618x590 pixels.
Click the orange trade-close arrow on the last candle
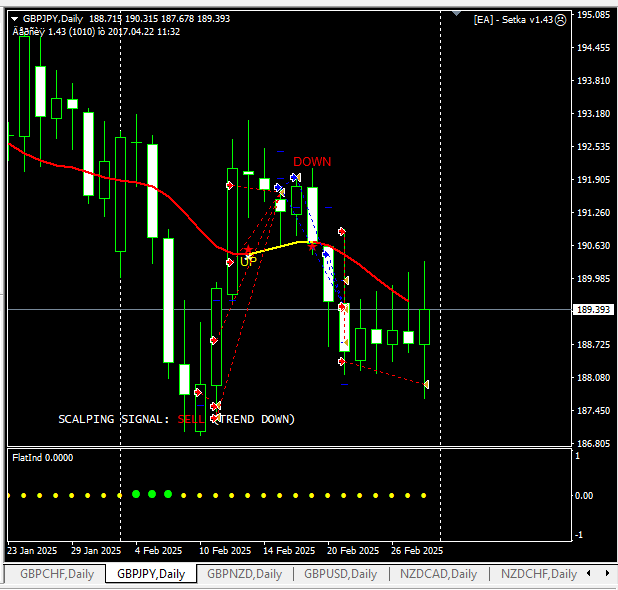tap(426, 384)
